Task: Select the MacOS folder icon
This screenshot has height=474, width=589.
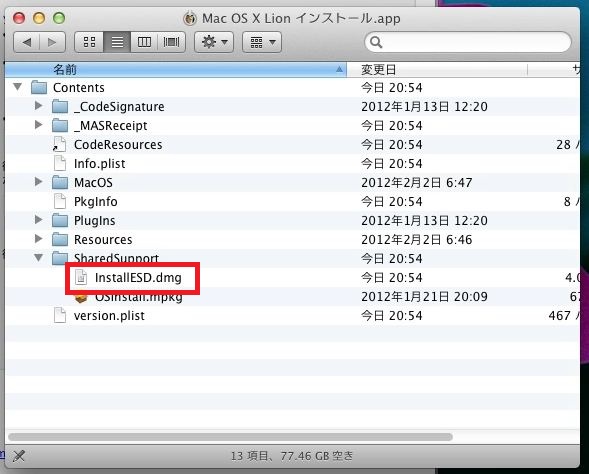Action: click(60, 183)
